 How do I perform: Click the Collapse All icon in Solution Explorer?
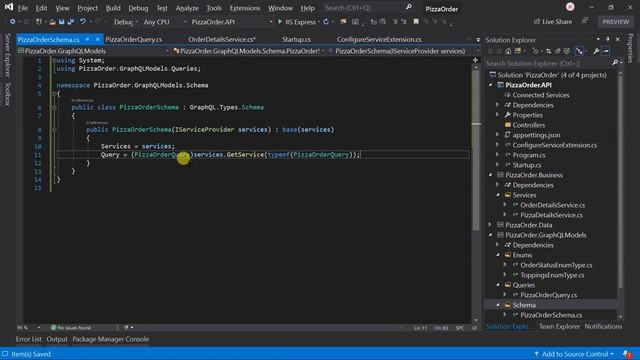coord(558,51)
